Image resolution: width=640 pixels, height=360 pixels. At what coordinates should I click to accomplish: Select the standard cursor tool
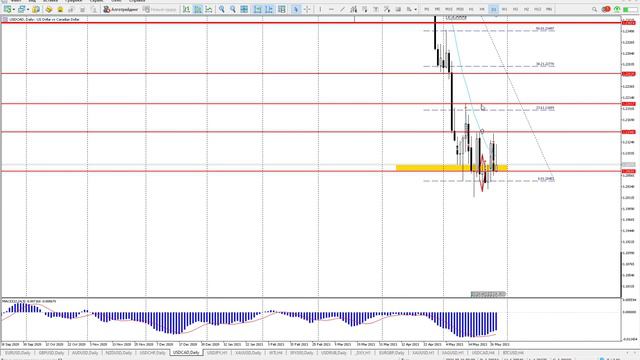coord(296,9)
